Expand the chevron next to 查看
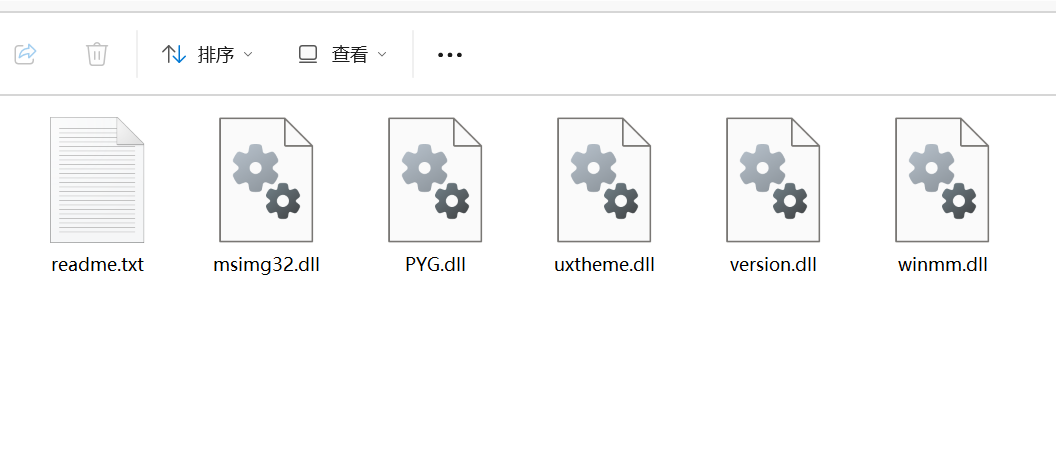The width and height of the screenshot is (1056, 456). pos(382,55)
